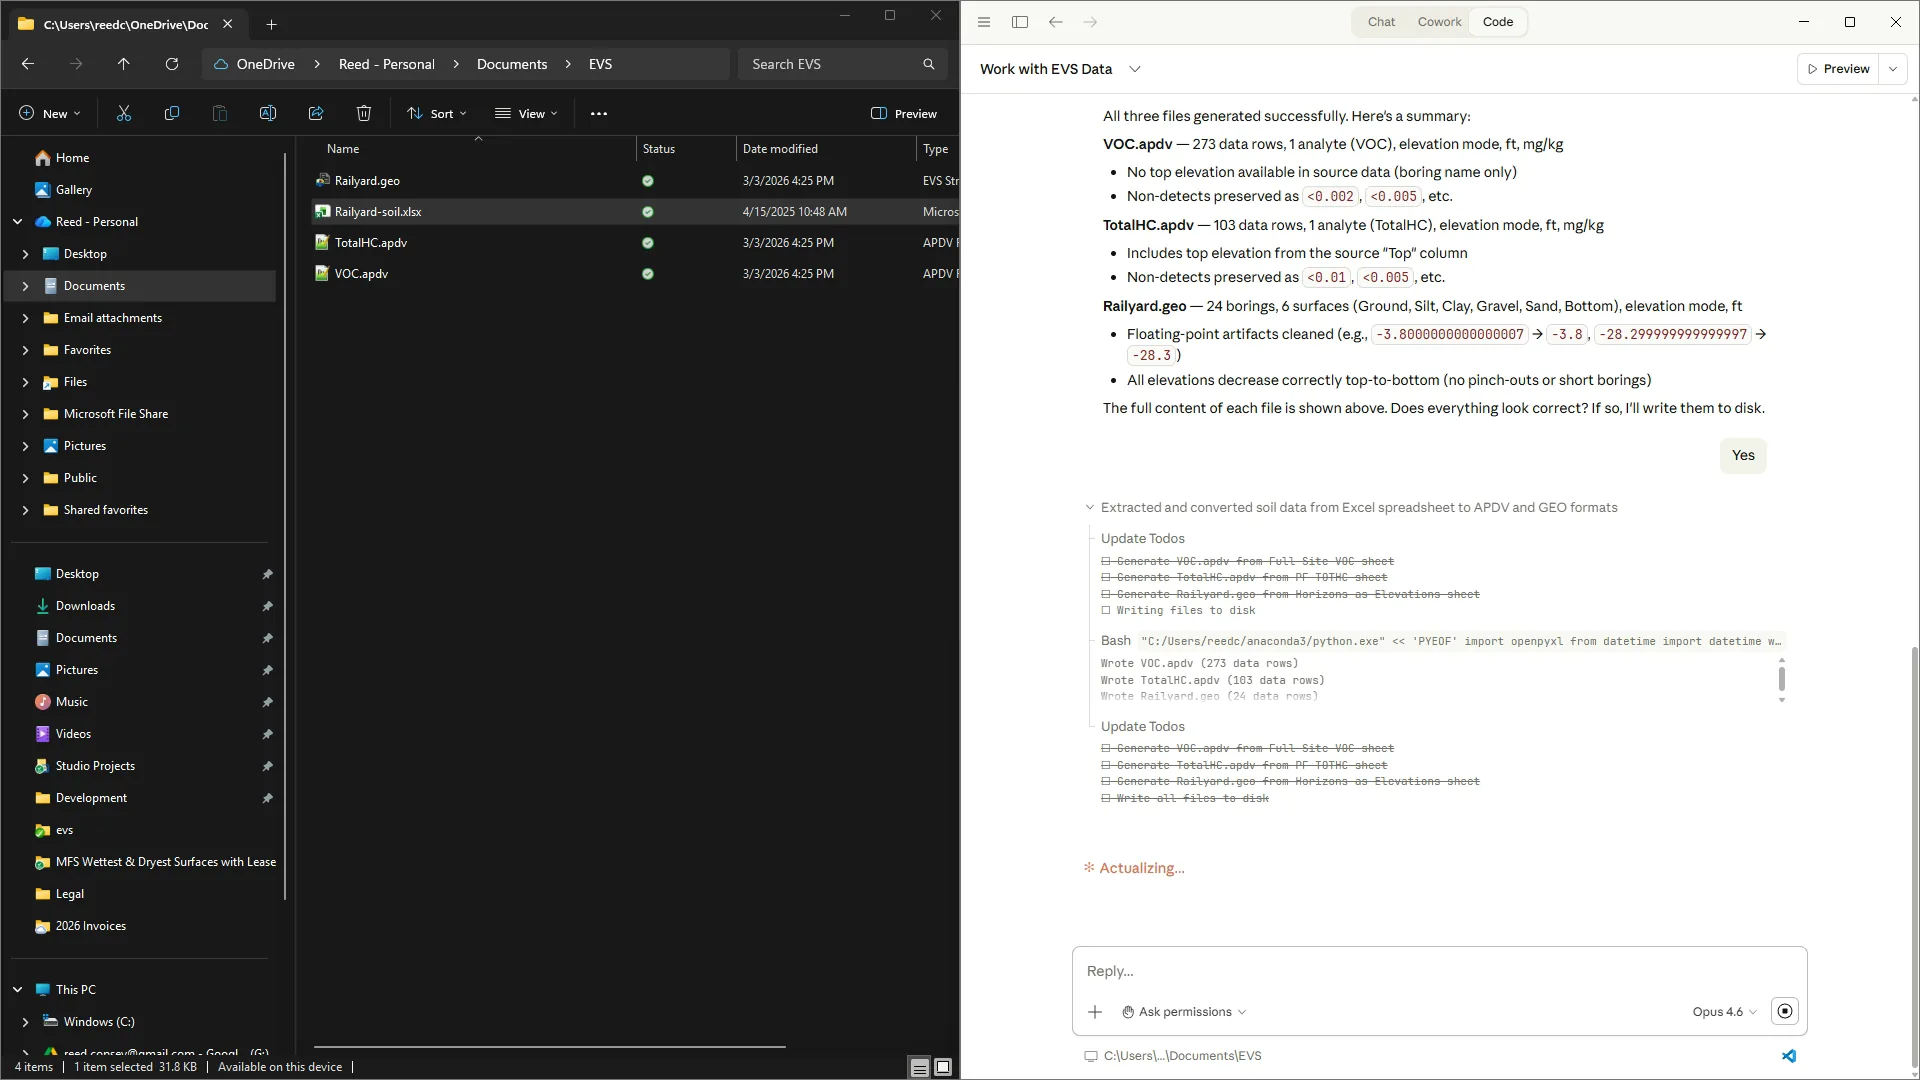Click the Documents breadcrumb in address bar
The width and height of the screenshot is (1920, 1080).
pos(512,64)
